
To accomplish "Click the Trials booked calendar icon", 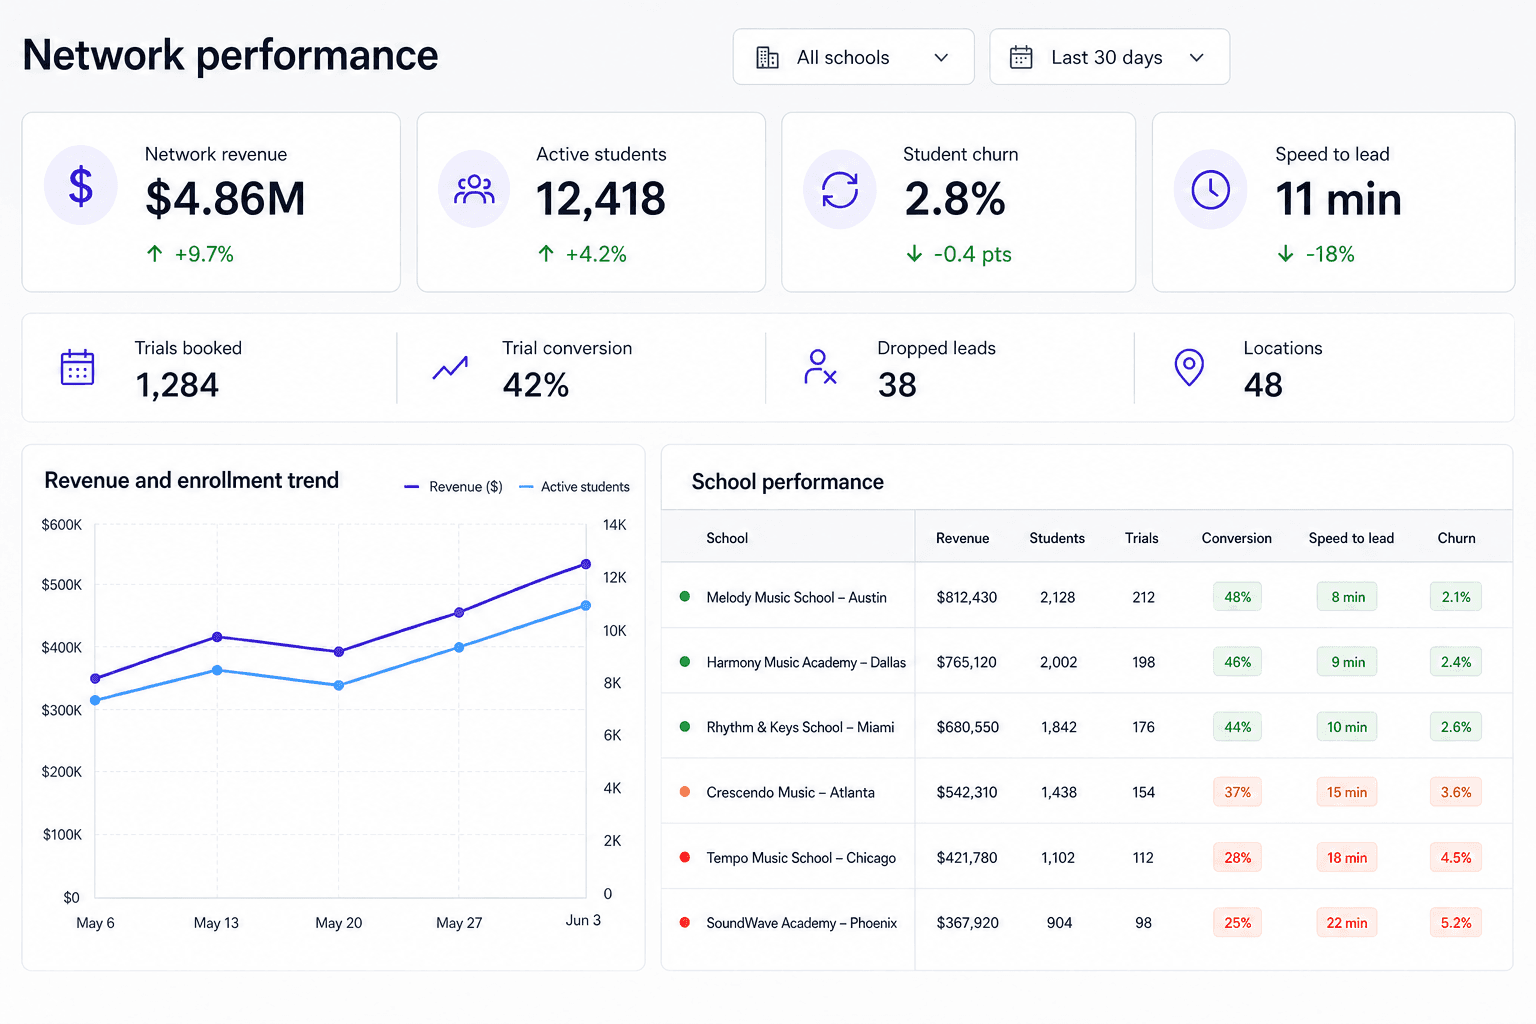I will (x=78, y=368).
